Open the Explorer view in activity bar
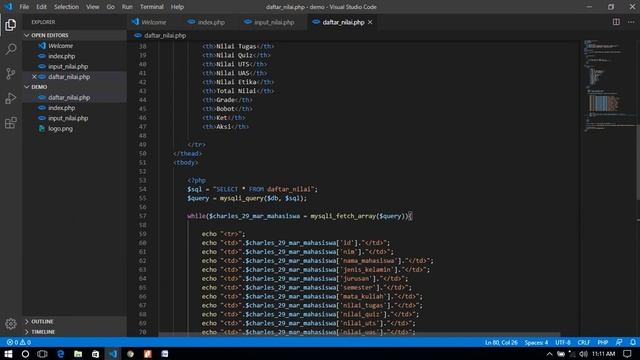 tap(11, 25)
